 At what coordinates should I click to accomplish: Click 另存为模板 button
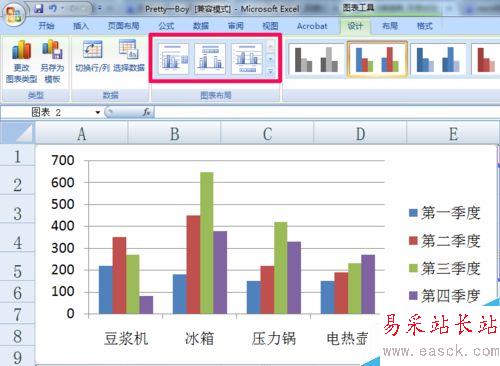52,62
